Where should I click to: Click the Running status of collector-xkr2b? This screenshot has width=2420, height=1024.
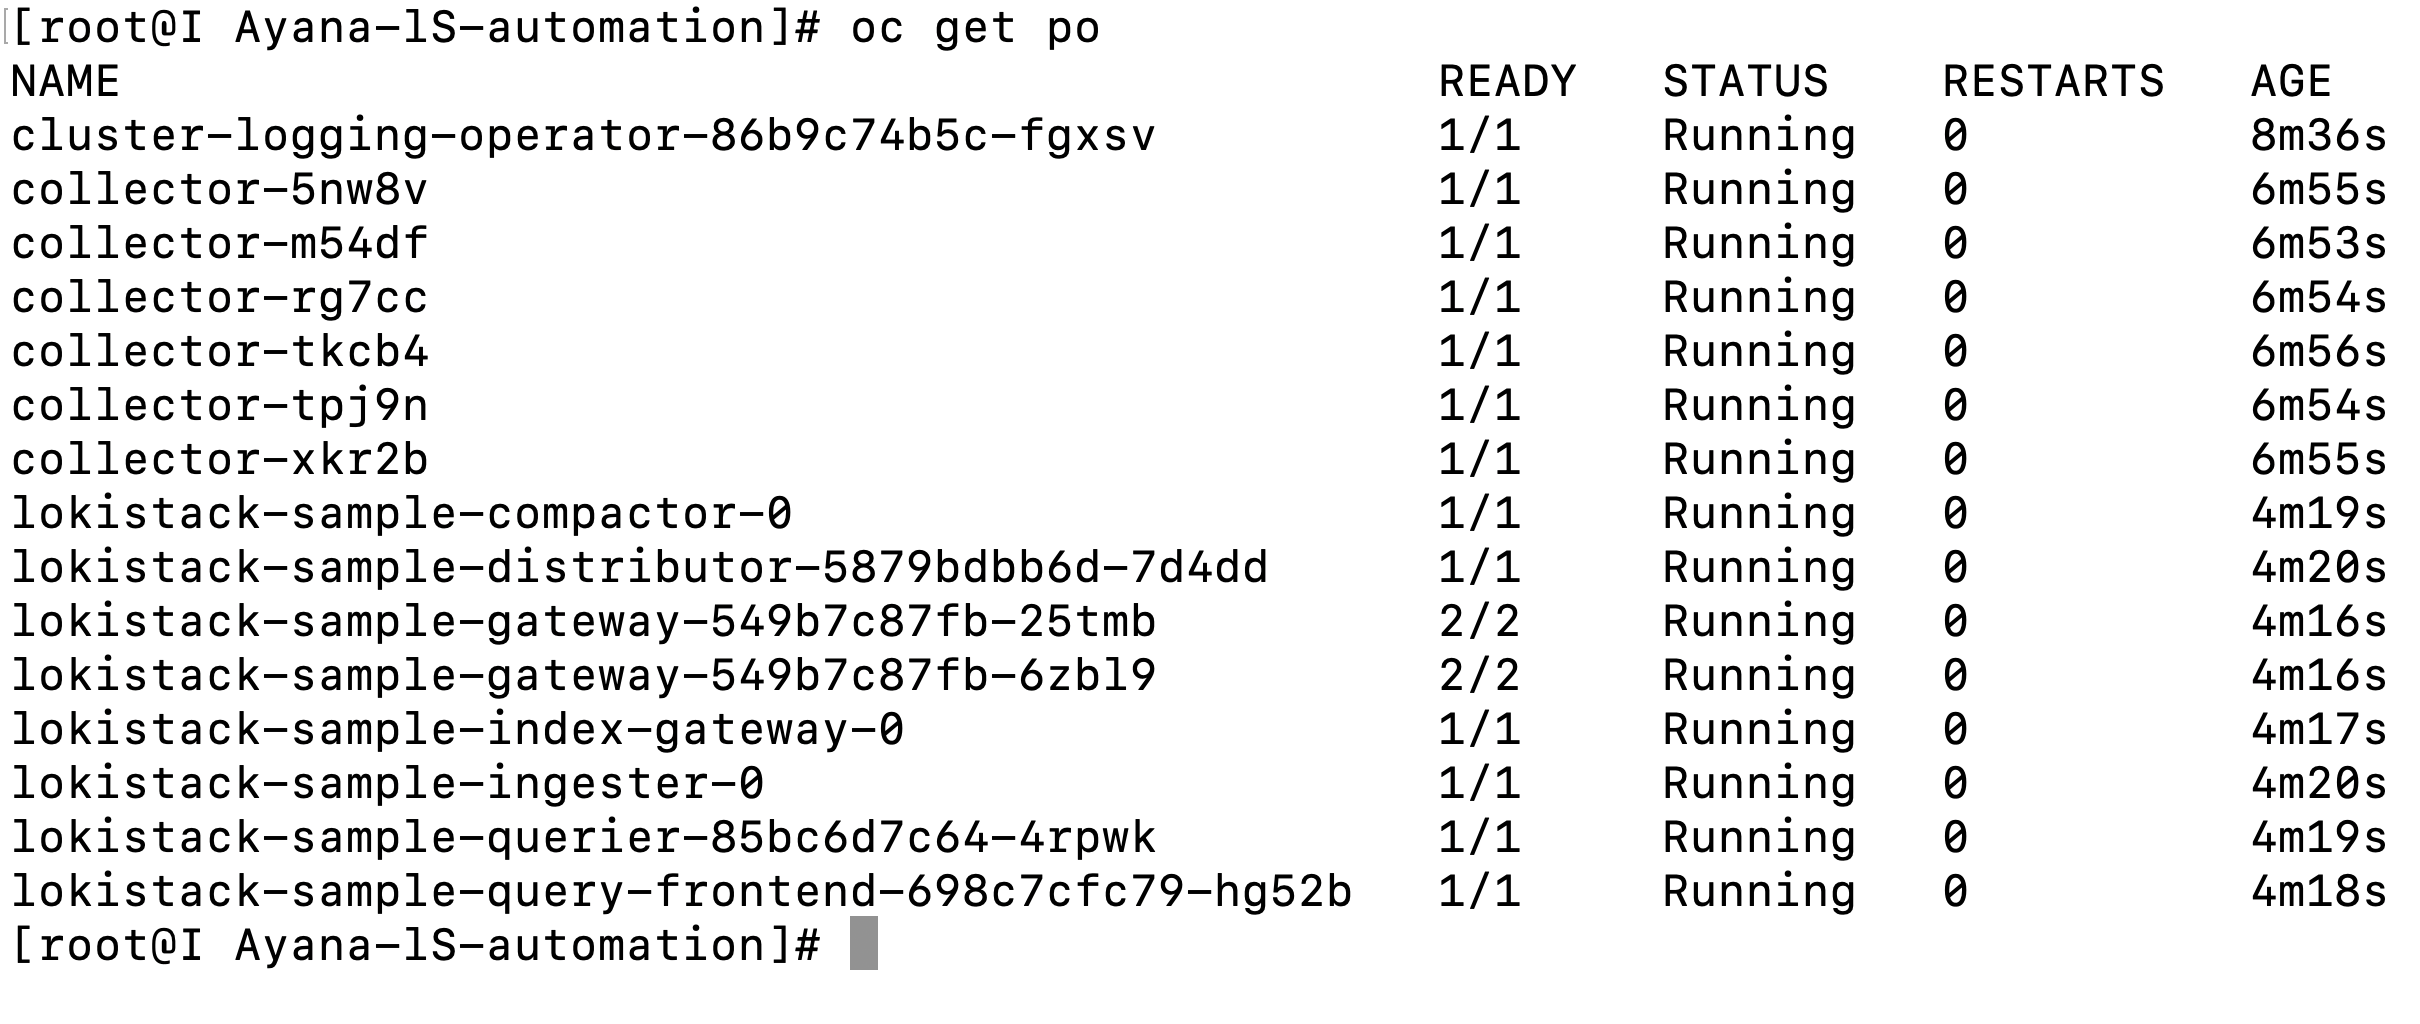(x=1759, y=460)
